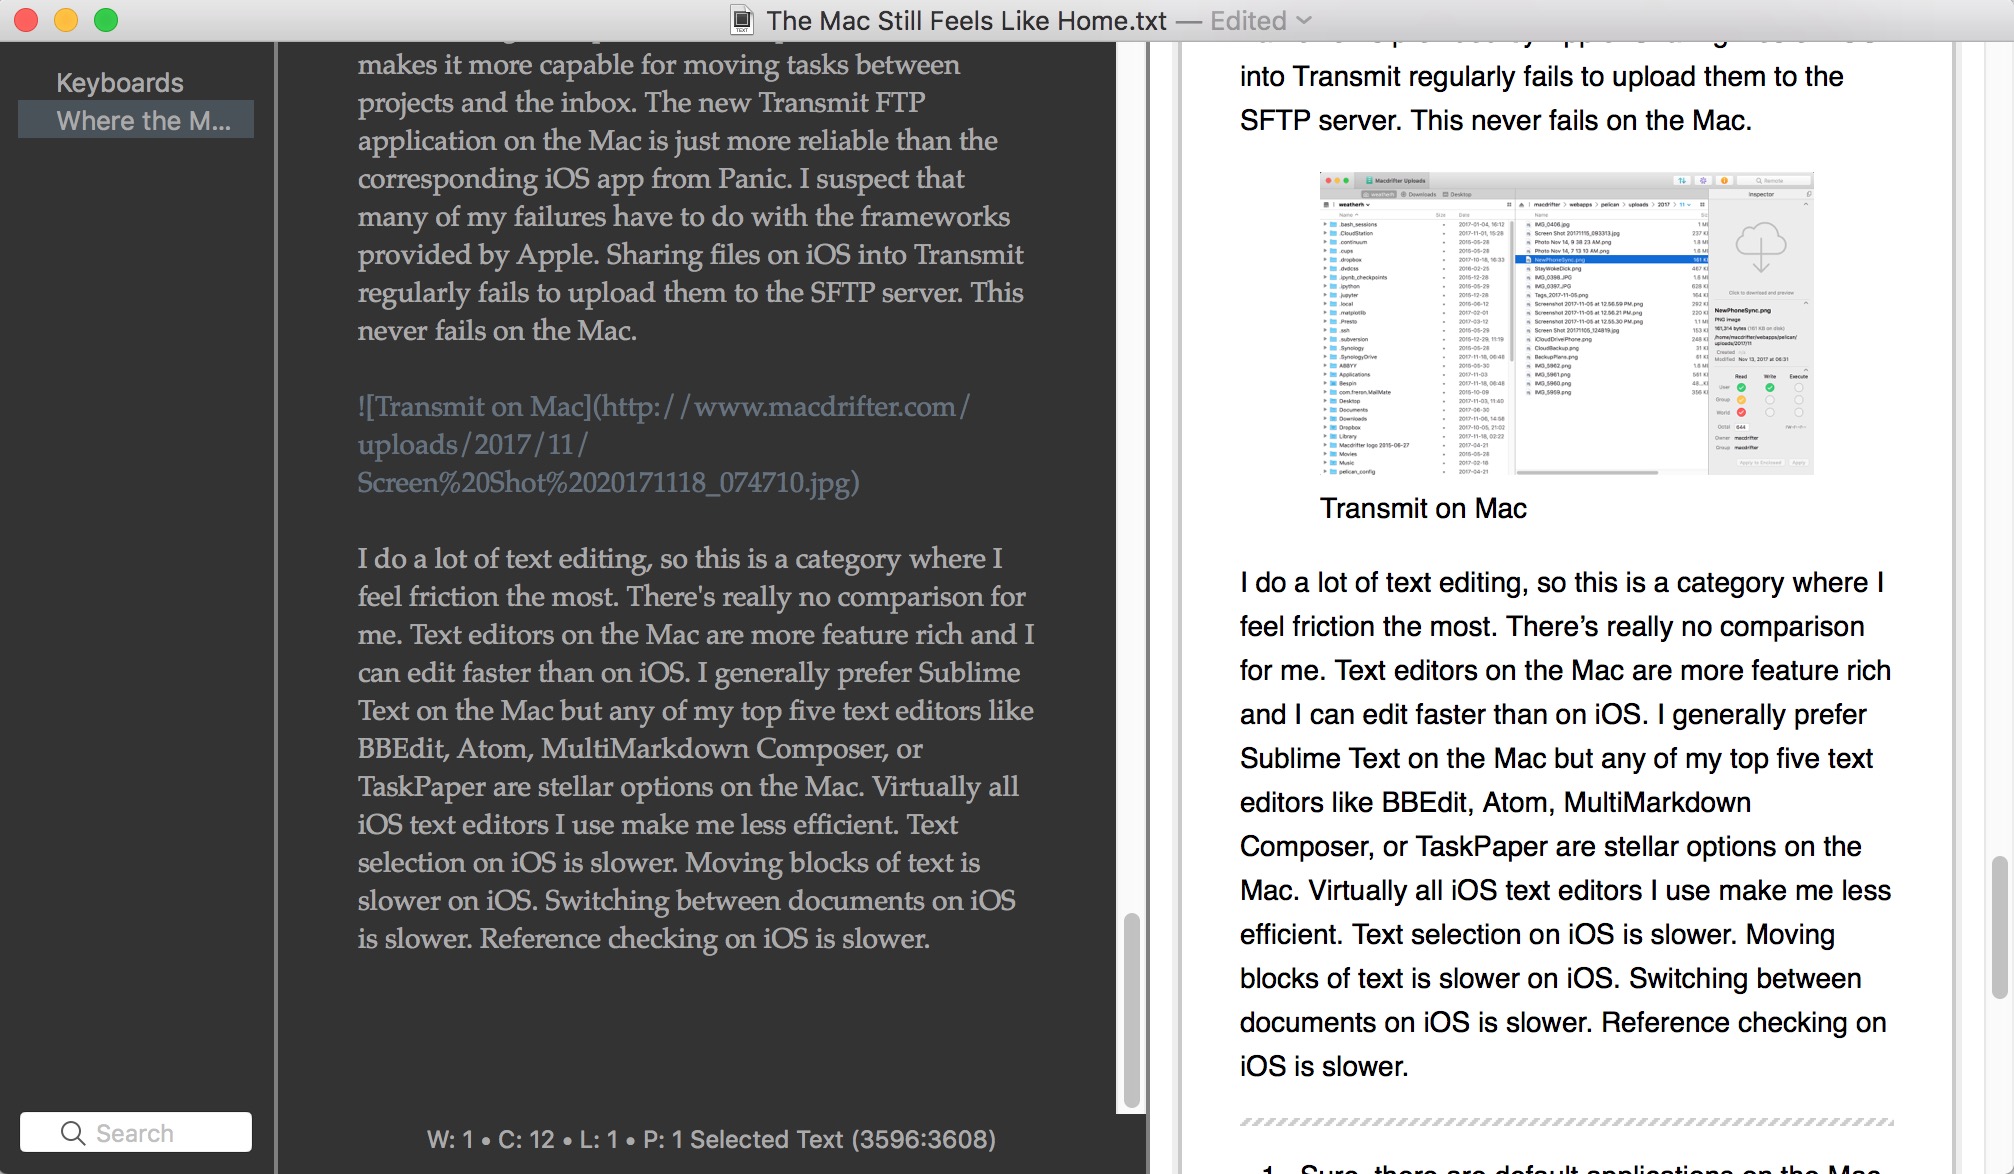The width and height of the screenshot is (2014, 1174).
Task: Click the 'I do a lot of text editing' preview paragraph
Action: pyautogui.click(x=1565, y=824)
